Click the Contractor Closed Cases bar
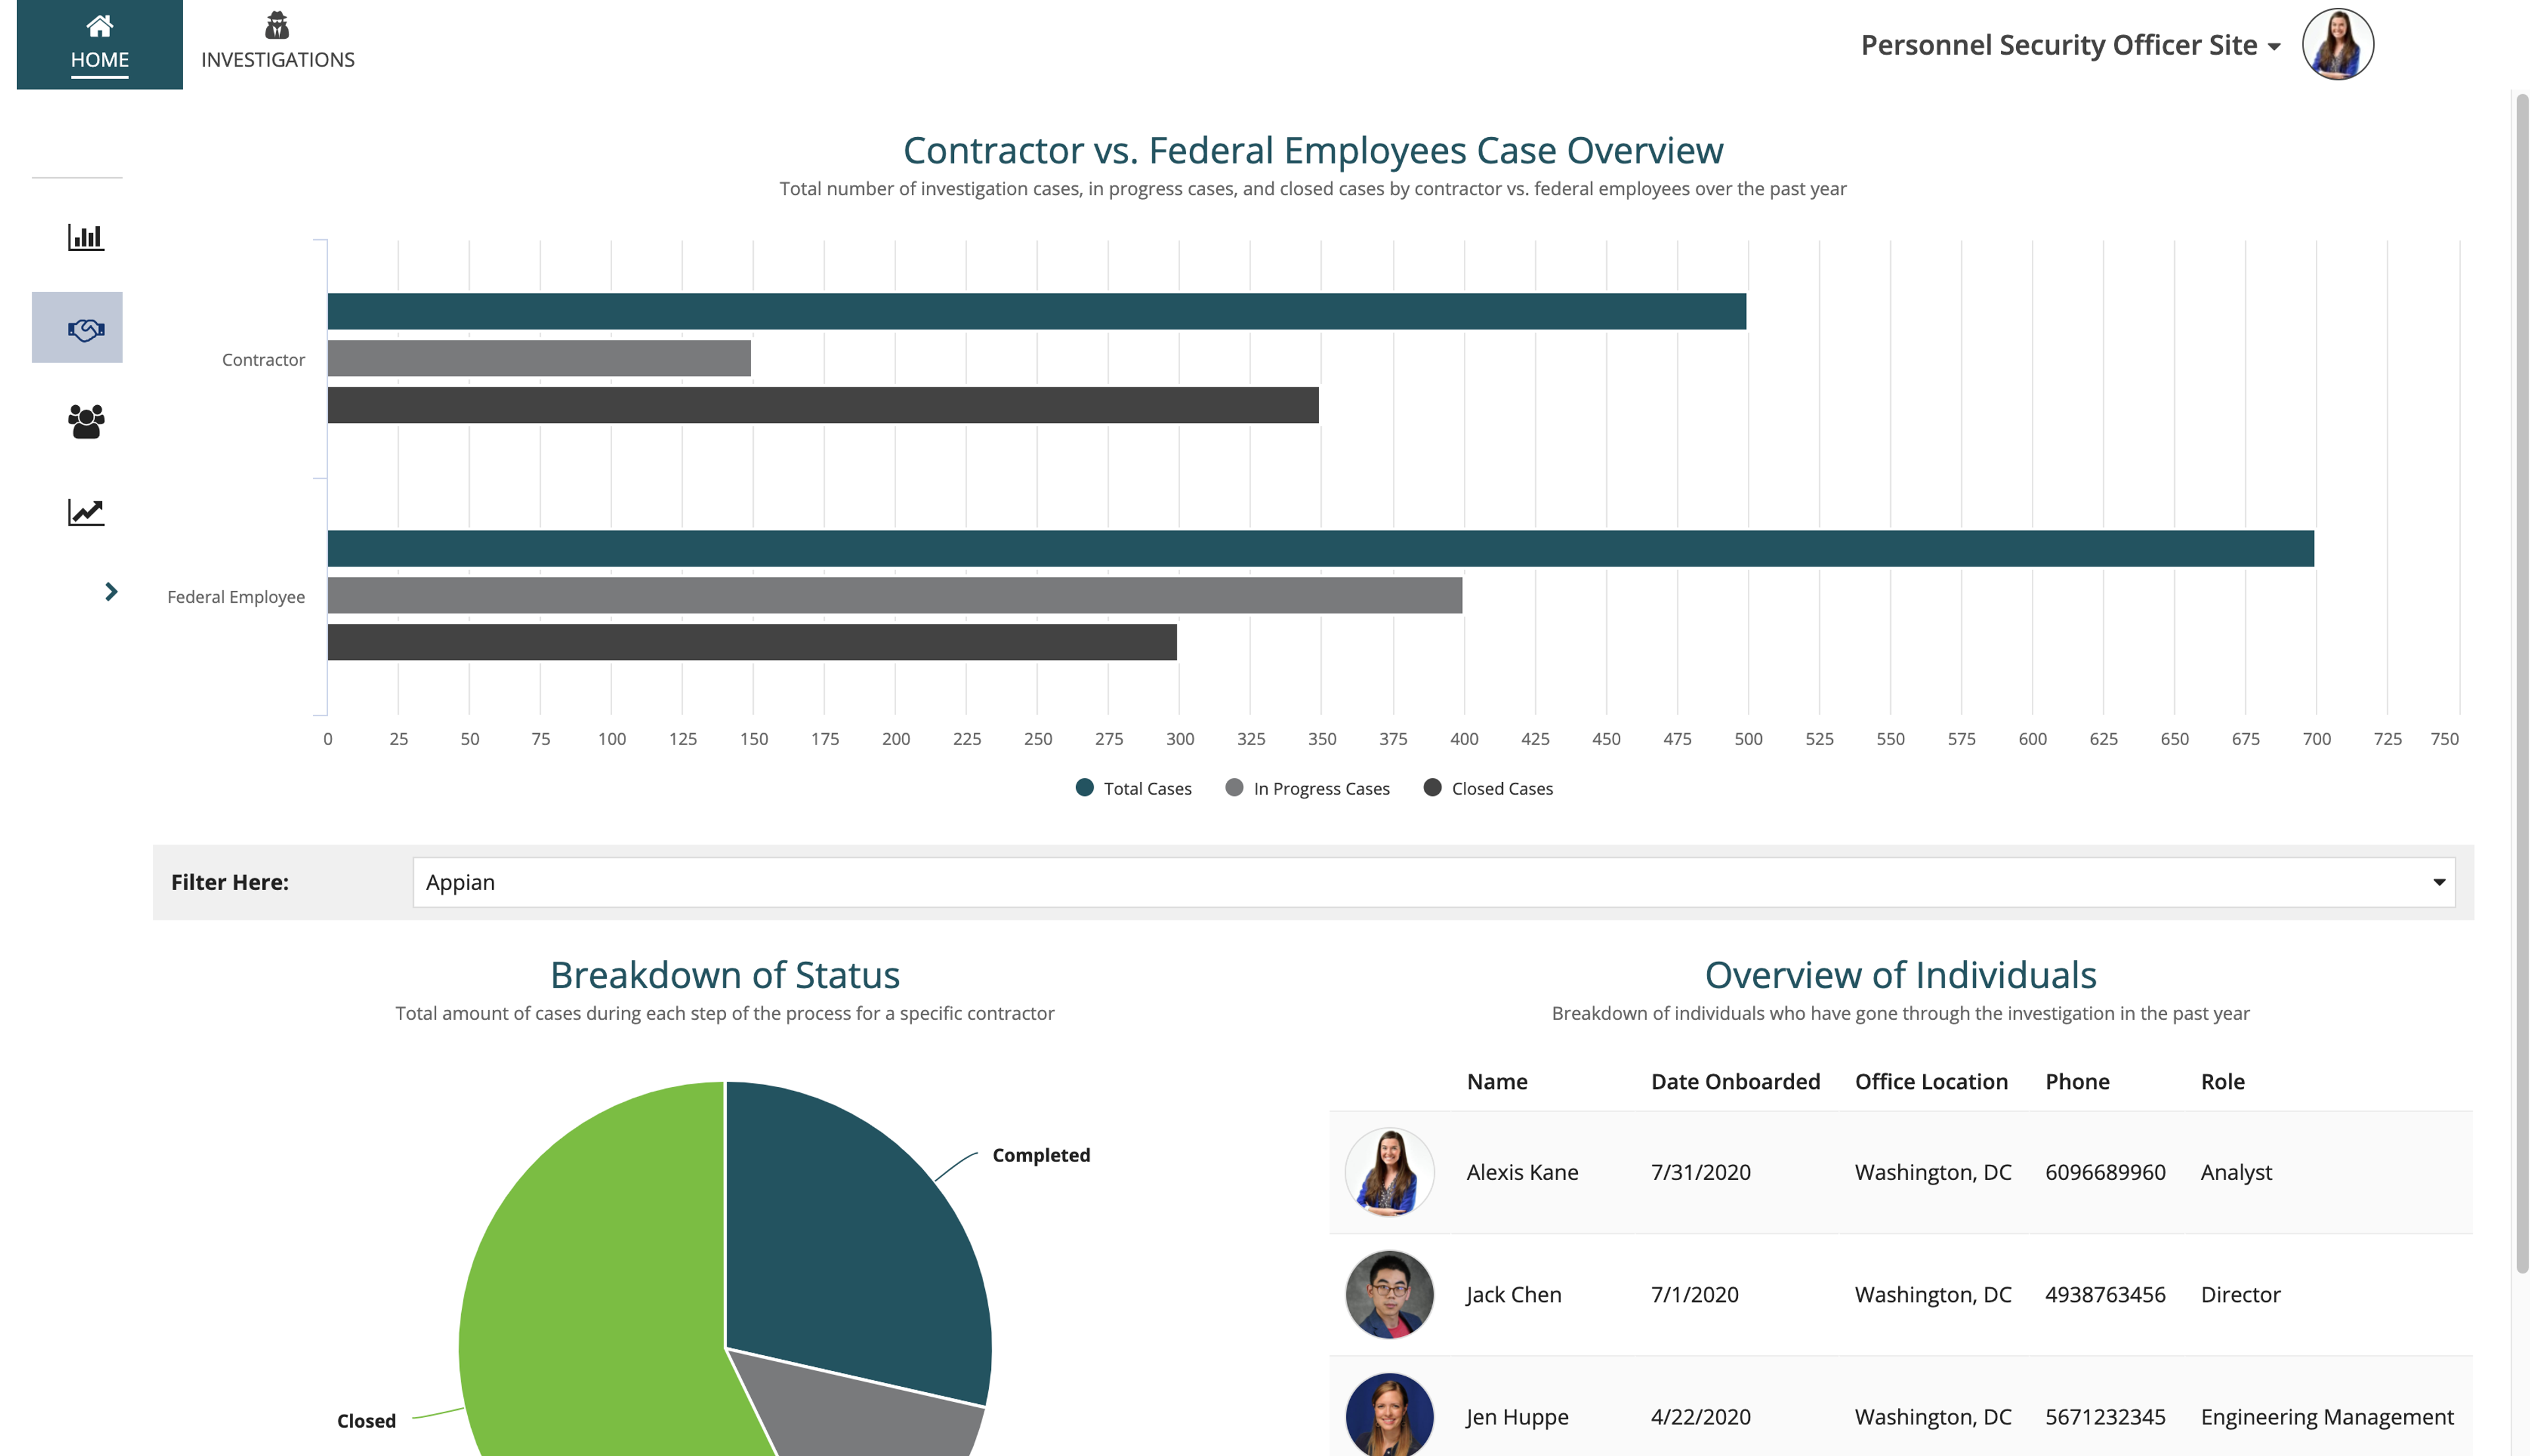Image resolution: width=2530 pixels, height=1456 pixels. (x=823, y=405)
